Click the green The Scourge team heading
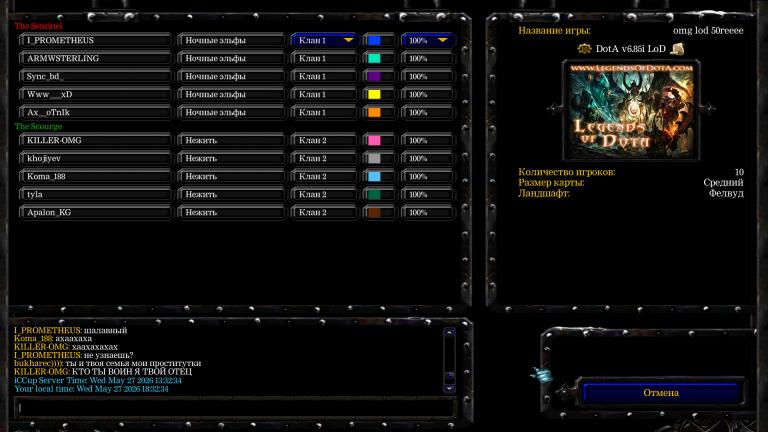Image resolution: width=768 pixels, height=432 pixels. coord(38,126)
